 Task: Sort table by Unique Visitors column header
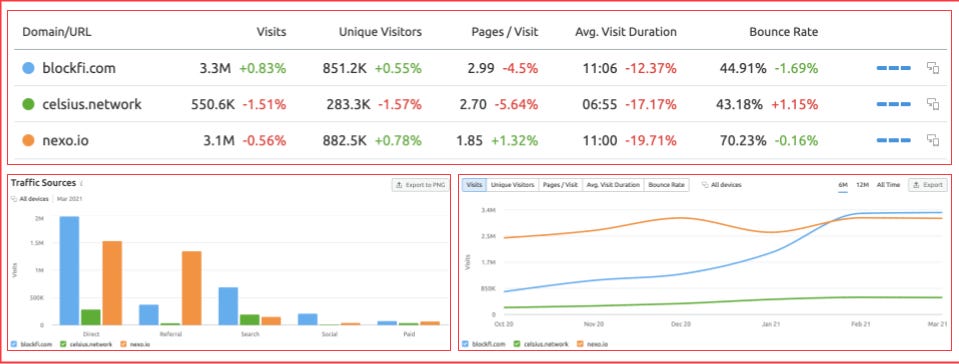pyautogui.click(x=380, y=32)
